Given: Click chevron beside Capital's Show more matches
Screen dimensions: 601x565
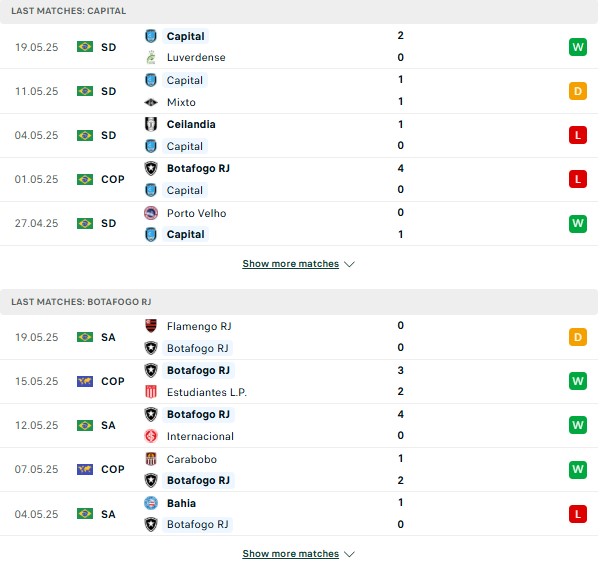Looking at the screenshot, I should point(349,264).
